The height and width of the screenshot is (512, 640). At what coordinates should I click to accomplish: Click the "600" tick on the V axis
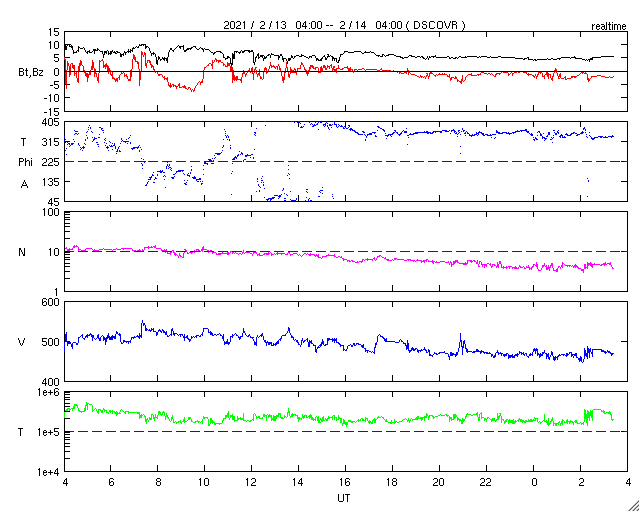tap(52, 303)
